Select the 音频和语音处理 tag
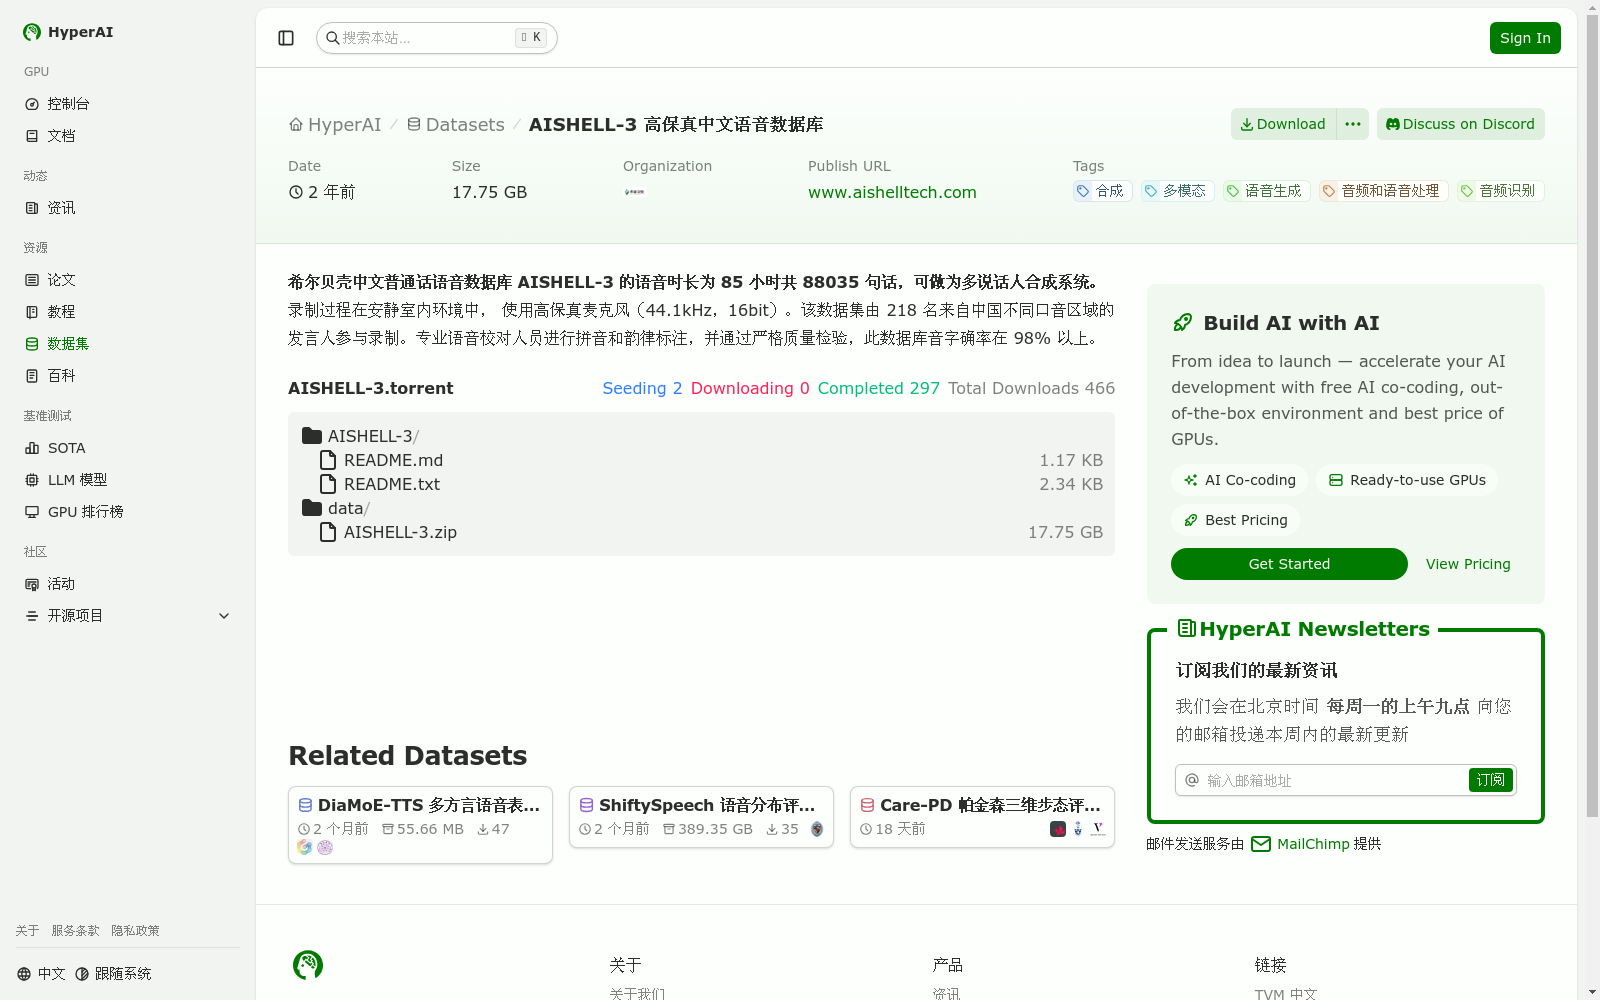Viewport: 1600px width, 1000px height. pyautogui.click(x=1383, y=191)
